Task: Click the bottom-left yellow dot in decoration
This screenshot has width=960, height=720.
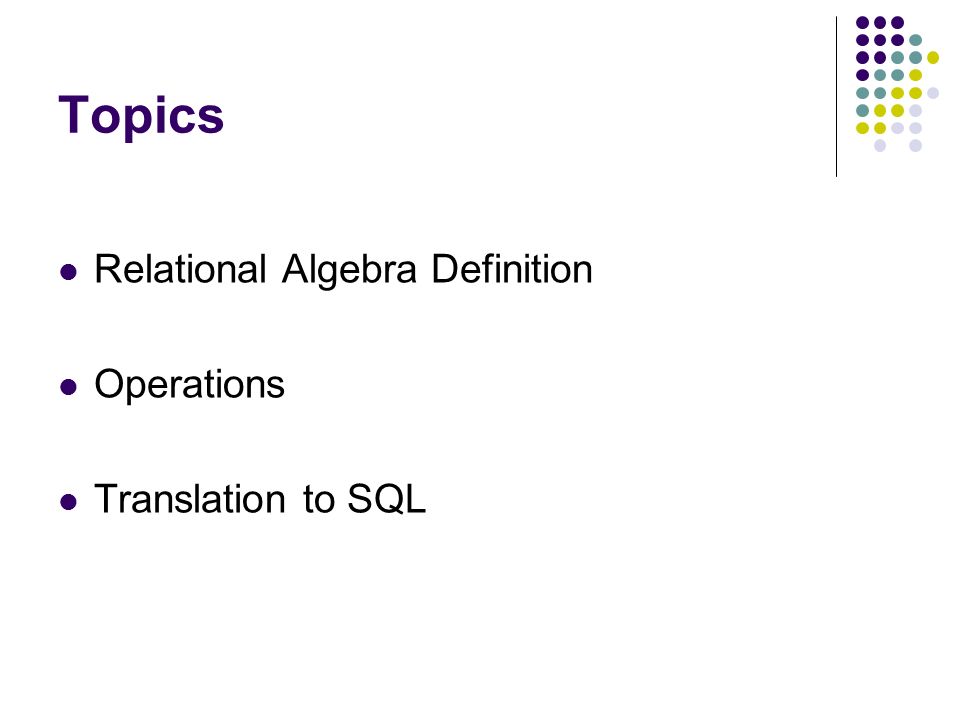Action: (x=862, y=128)
